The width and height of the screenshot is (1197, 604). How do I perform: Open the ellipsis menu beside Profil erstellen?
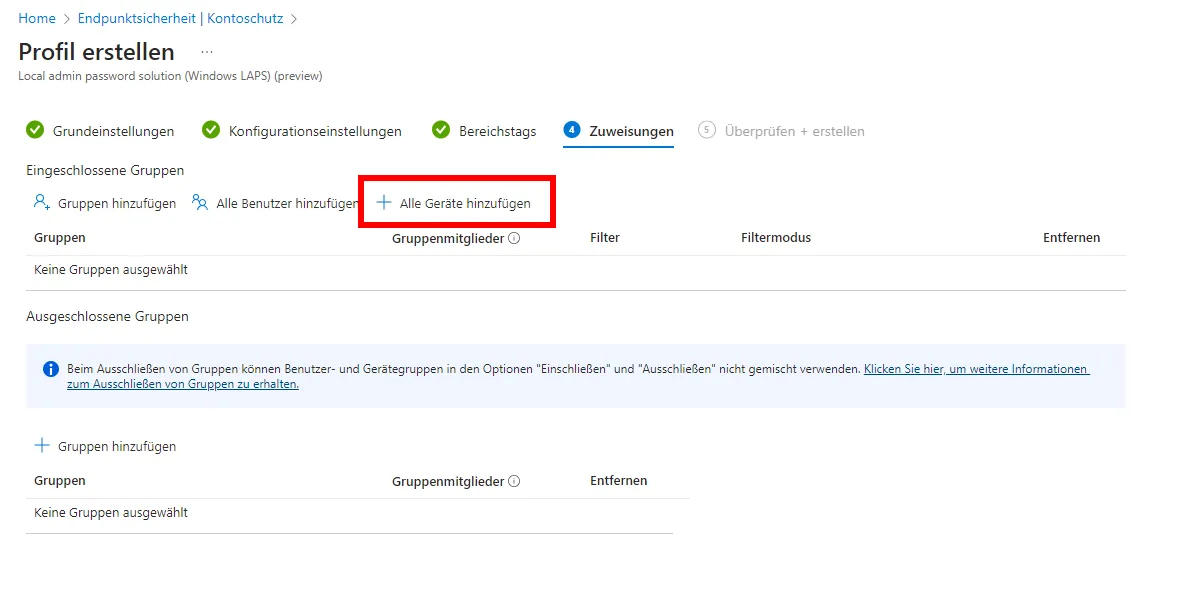[207, 51]
